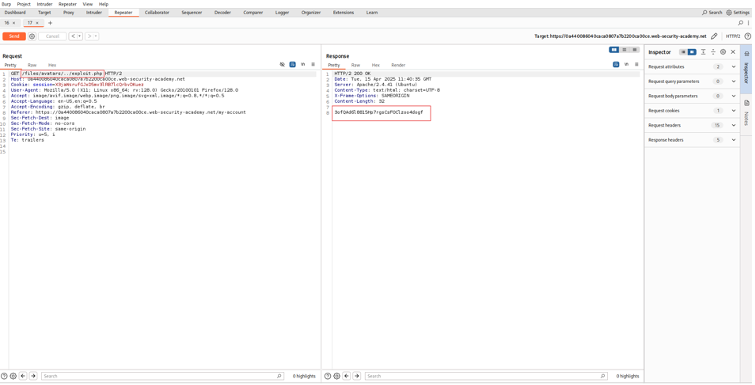
Task: Toggle response newline display \n
Action: pos(626,64)
